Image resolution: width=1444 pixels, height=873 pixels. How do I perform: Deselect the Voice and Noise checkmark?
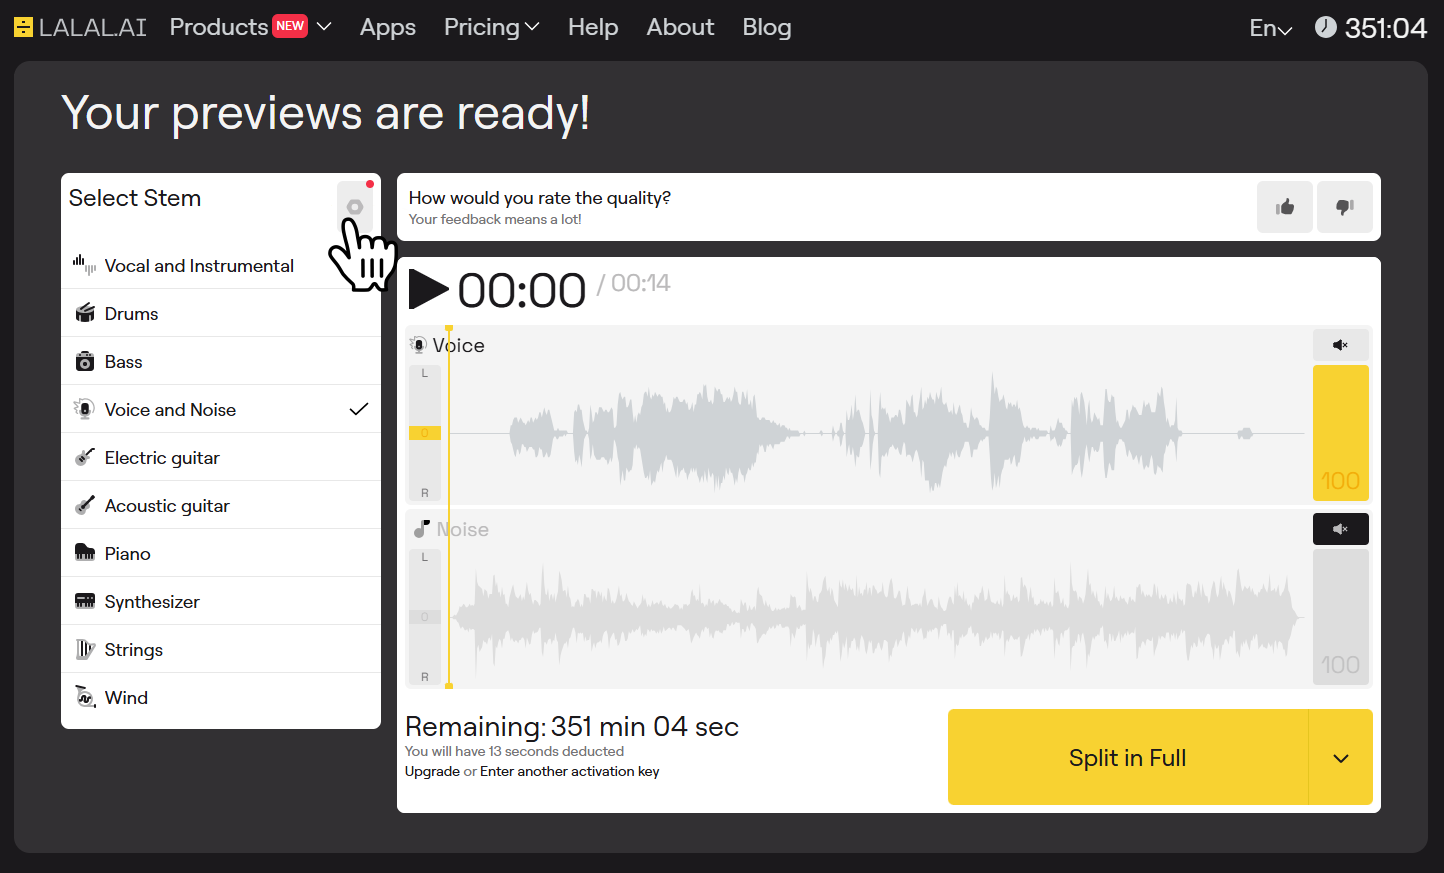pyautogui.click(x=359, y=409)
